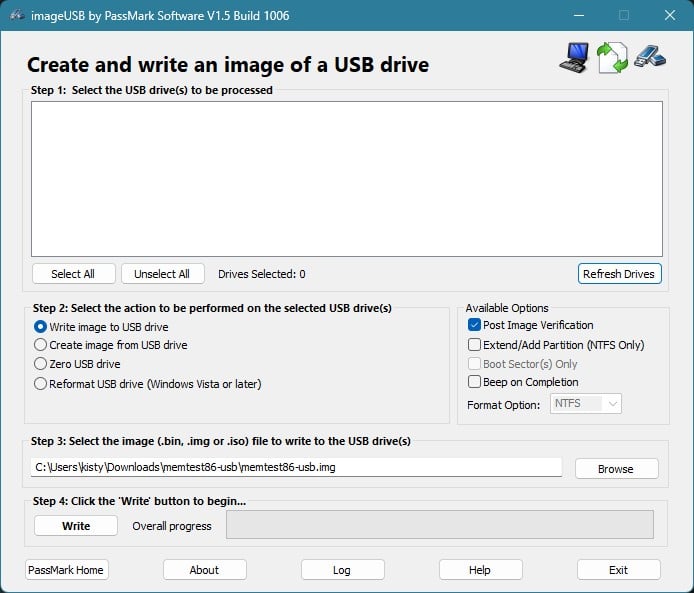Click the overall progress bar

(x=440, y=524)
